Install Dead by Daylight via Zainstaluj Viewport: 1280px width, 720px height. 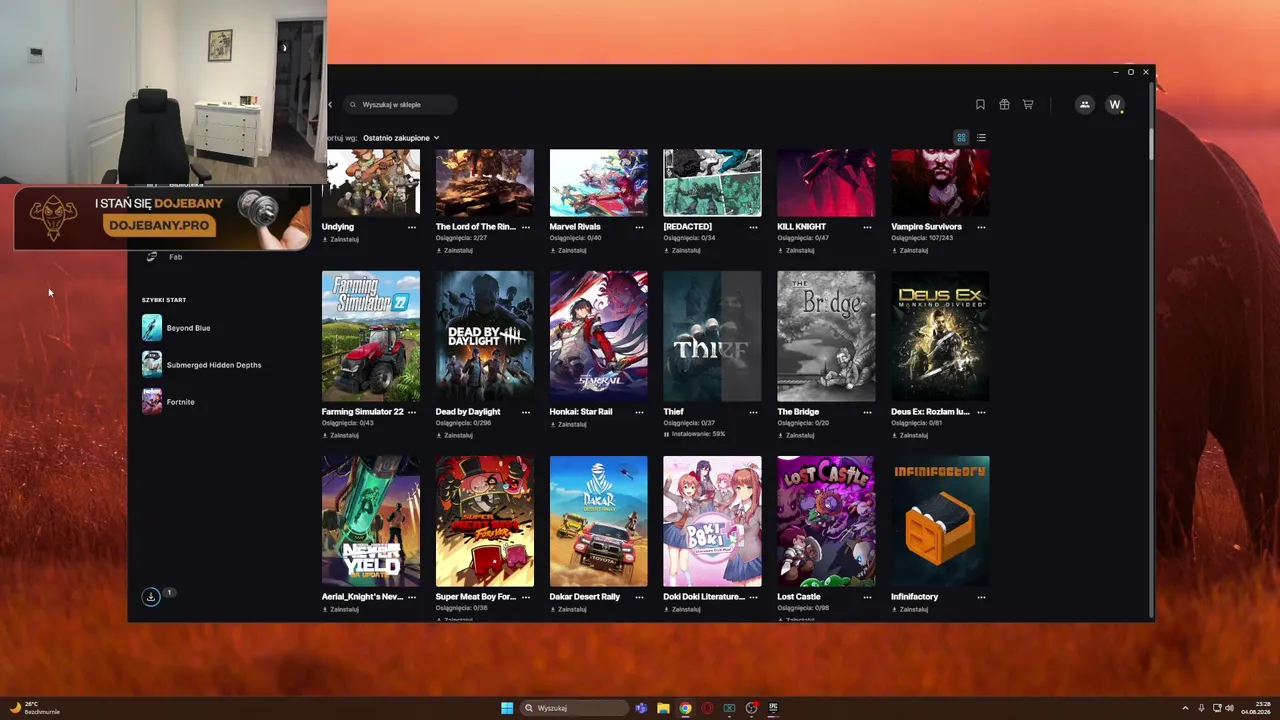[455, 435]
